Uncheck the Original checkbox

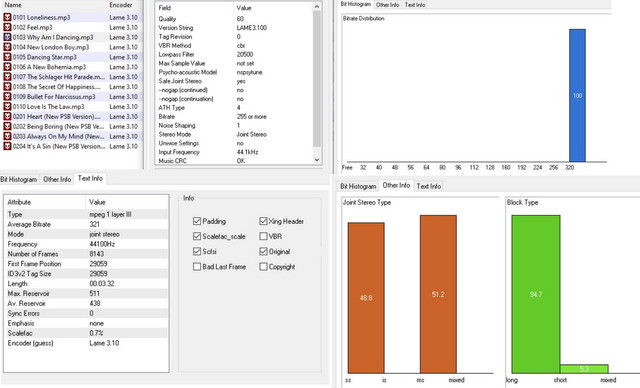pos(263,251)
